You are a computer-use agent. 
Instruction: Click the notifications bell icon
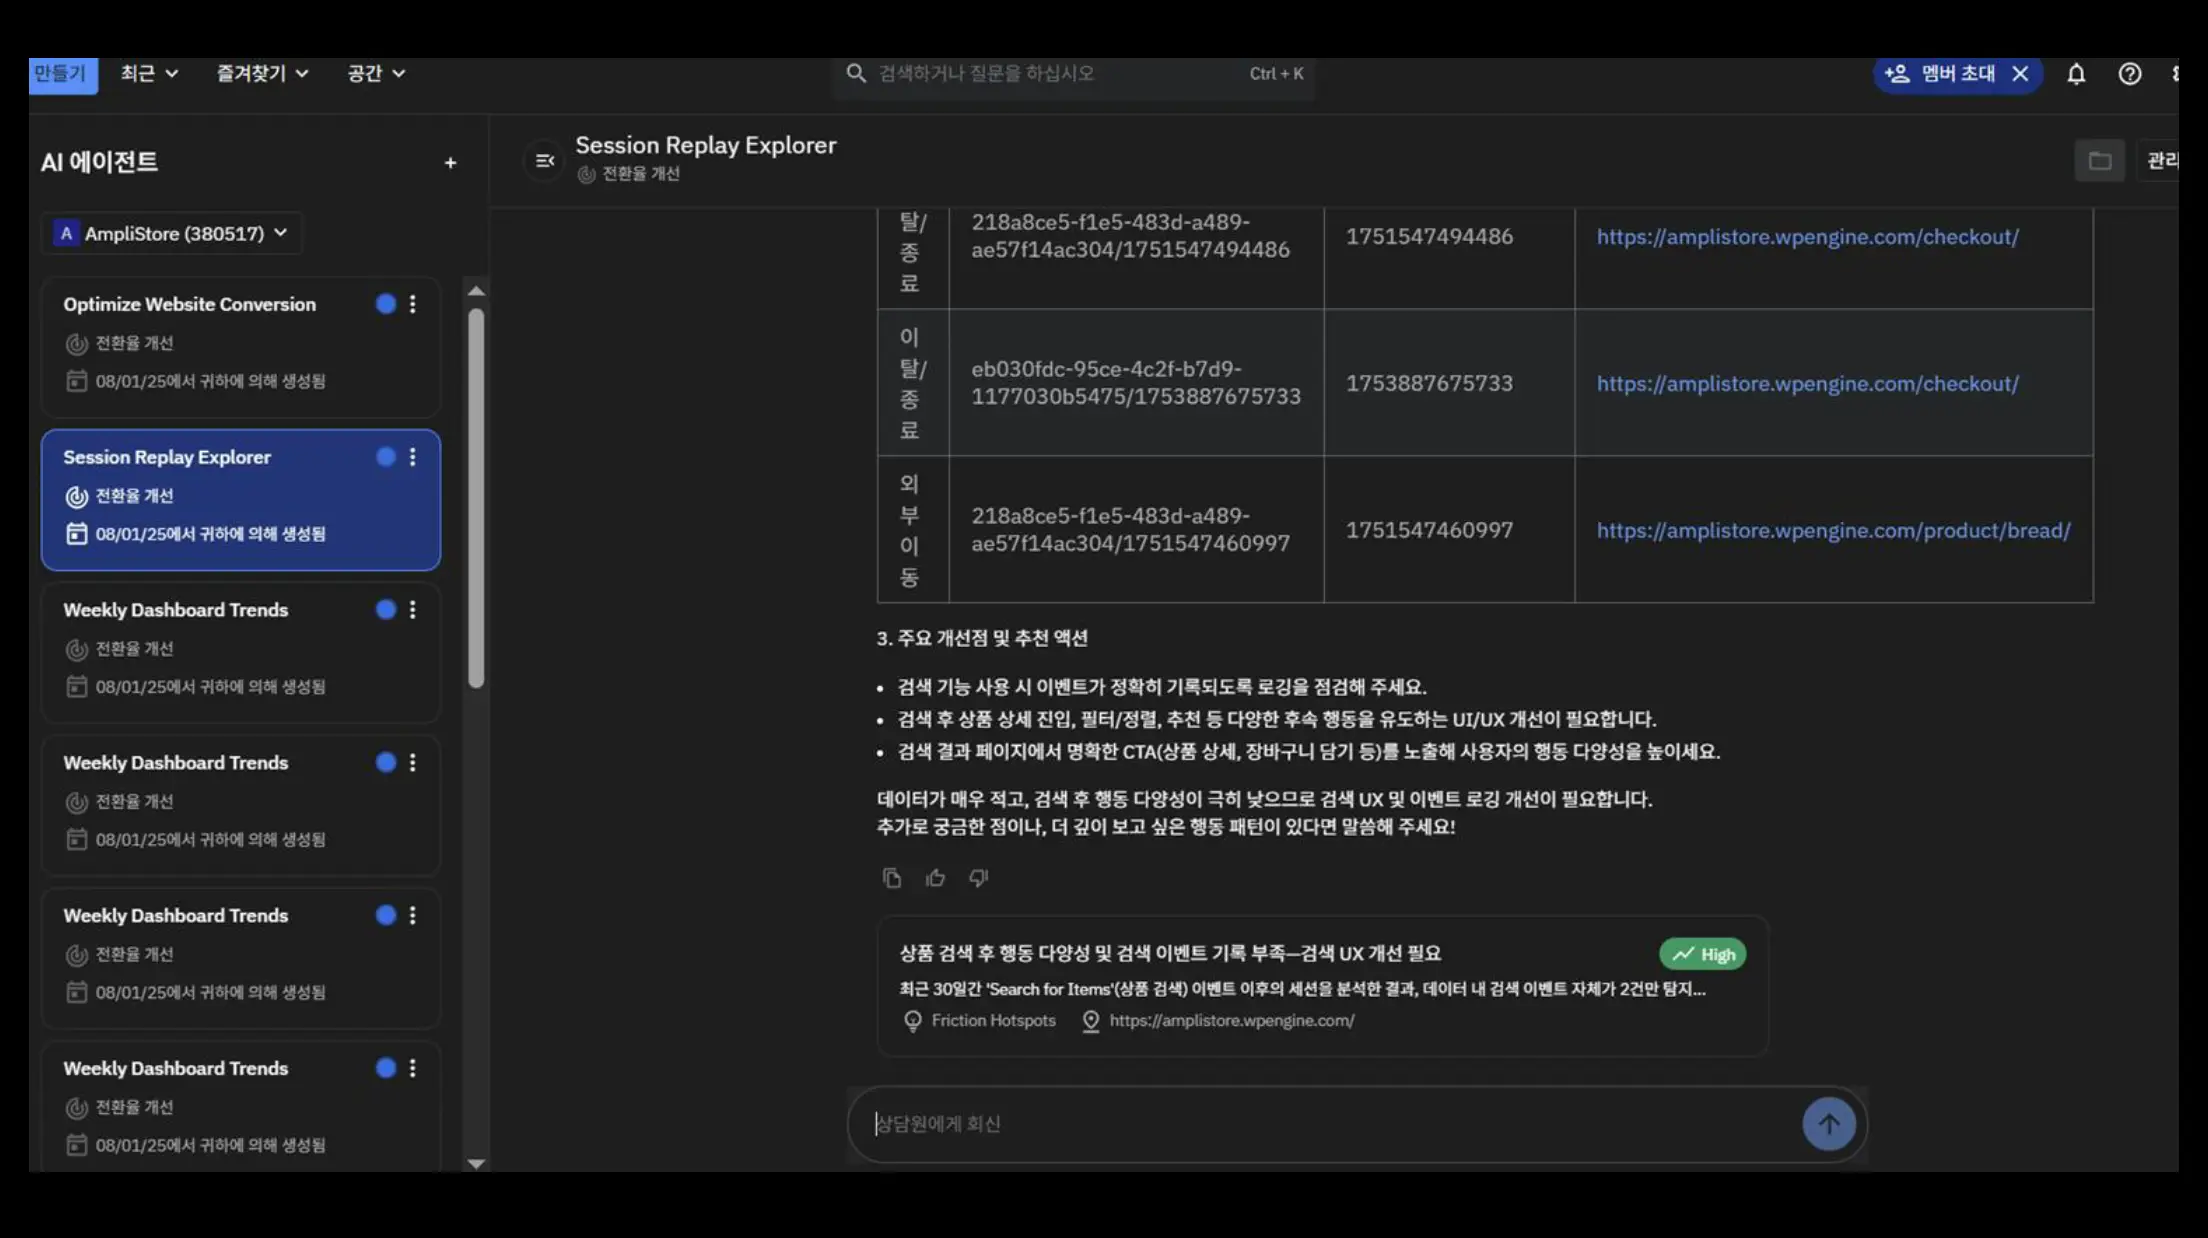(x=2076, y=74)
